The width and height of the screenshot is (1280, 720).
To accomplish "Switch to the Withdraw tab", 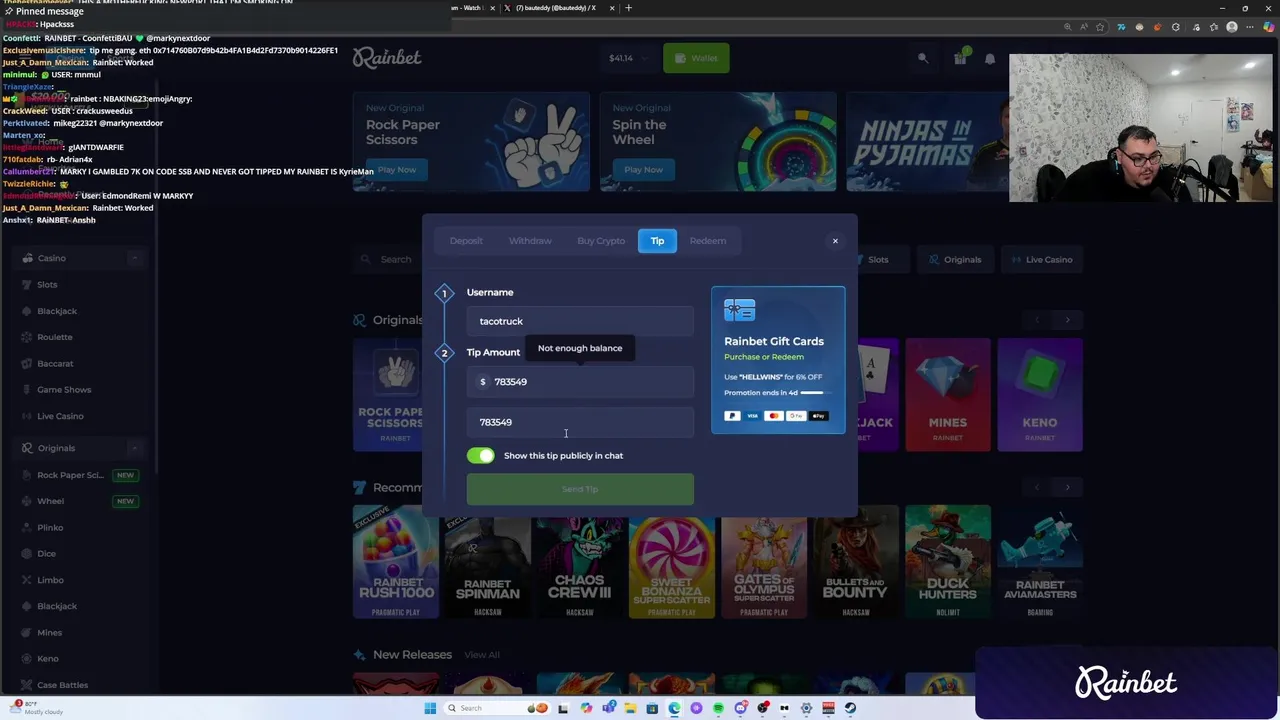I will click(530, 241).
